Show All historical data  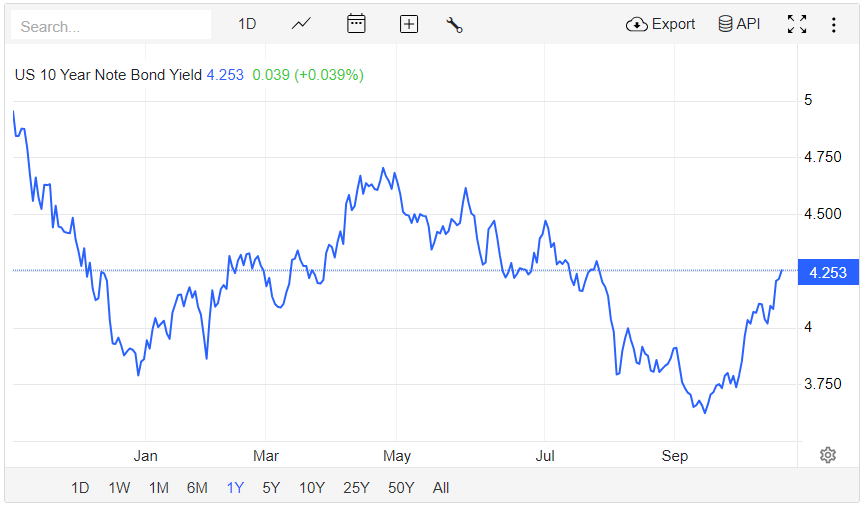click(441, 488)
